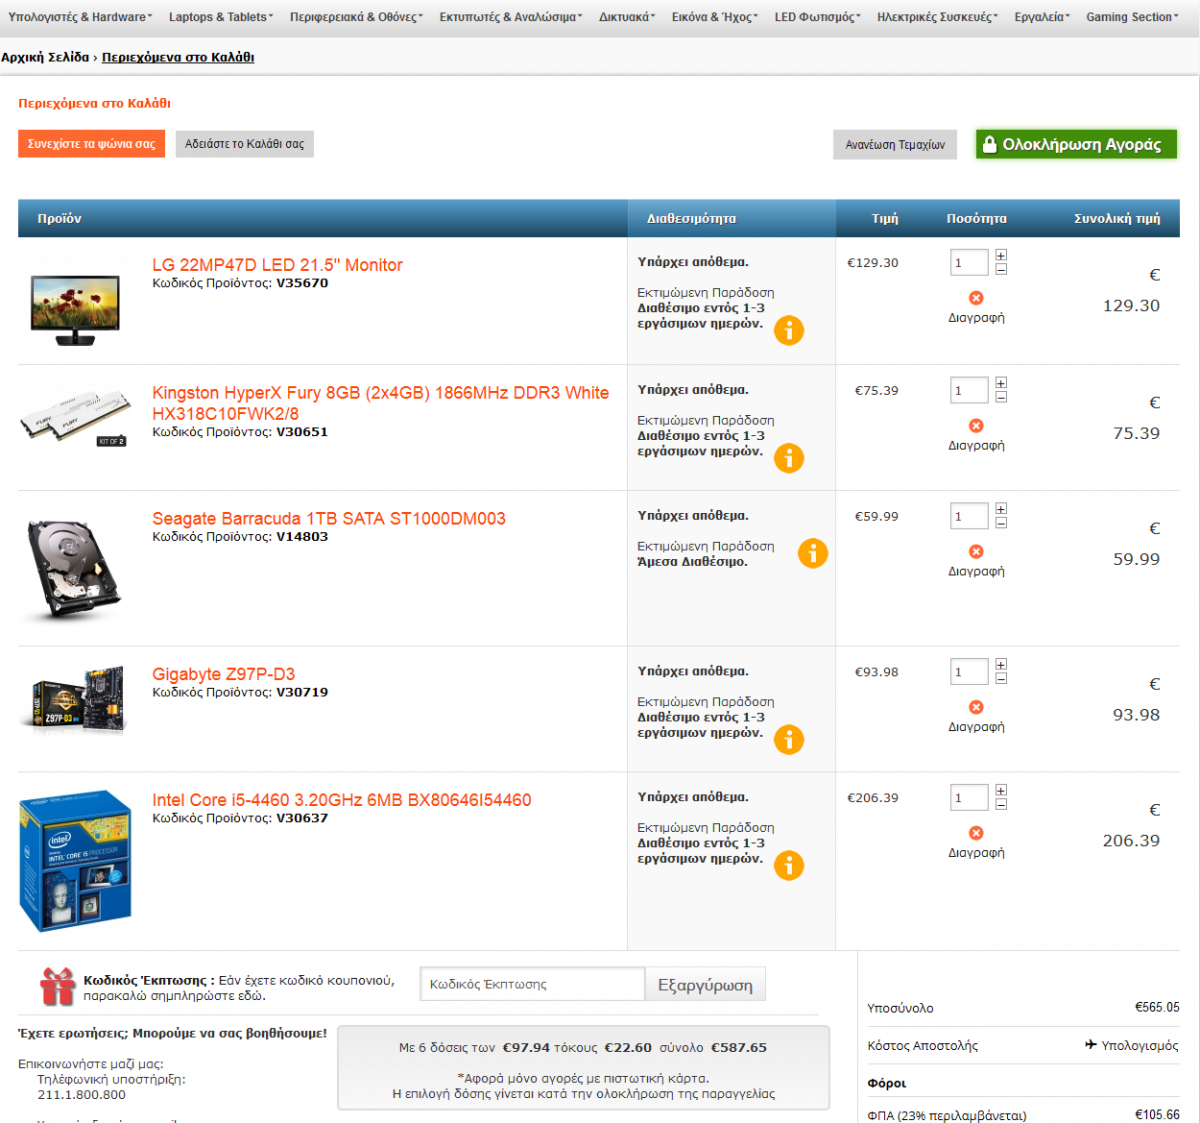
Task: Click the Intel Core i5 box thumbnail
Action: [76, 861]
